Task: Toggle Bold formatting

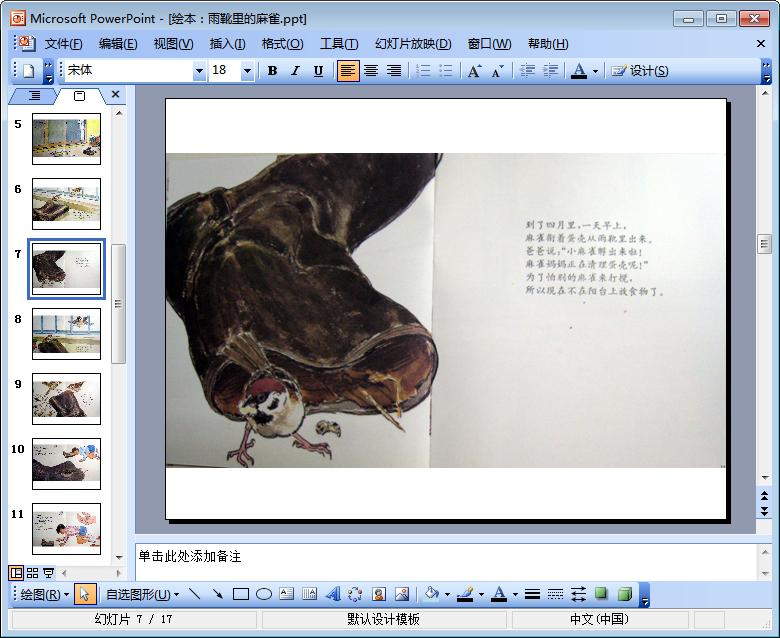Action: [x=272, y=71]
